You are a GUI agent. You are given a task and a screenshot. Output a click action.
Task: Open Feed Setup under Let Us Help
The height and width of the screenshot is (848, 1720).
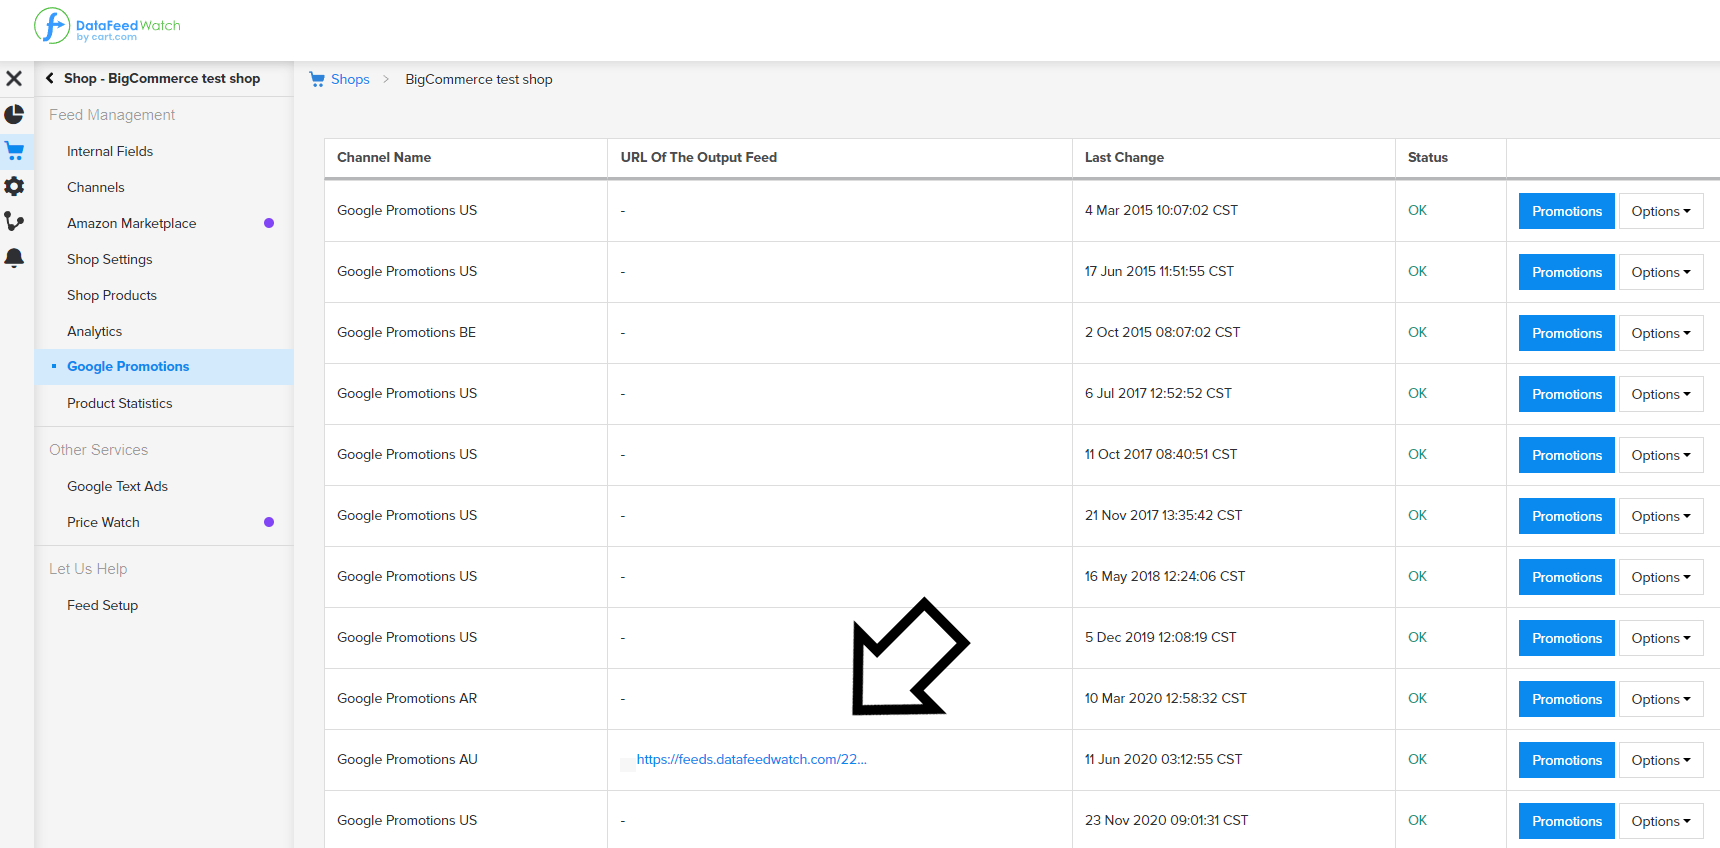tap(103, 605)
